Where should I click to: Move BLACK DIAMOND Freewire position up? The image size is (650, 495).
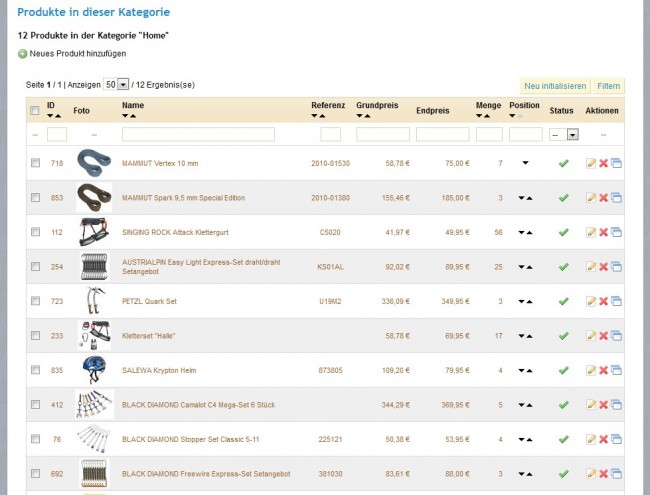tap(529, 474)
